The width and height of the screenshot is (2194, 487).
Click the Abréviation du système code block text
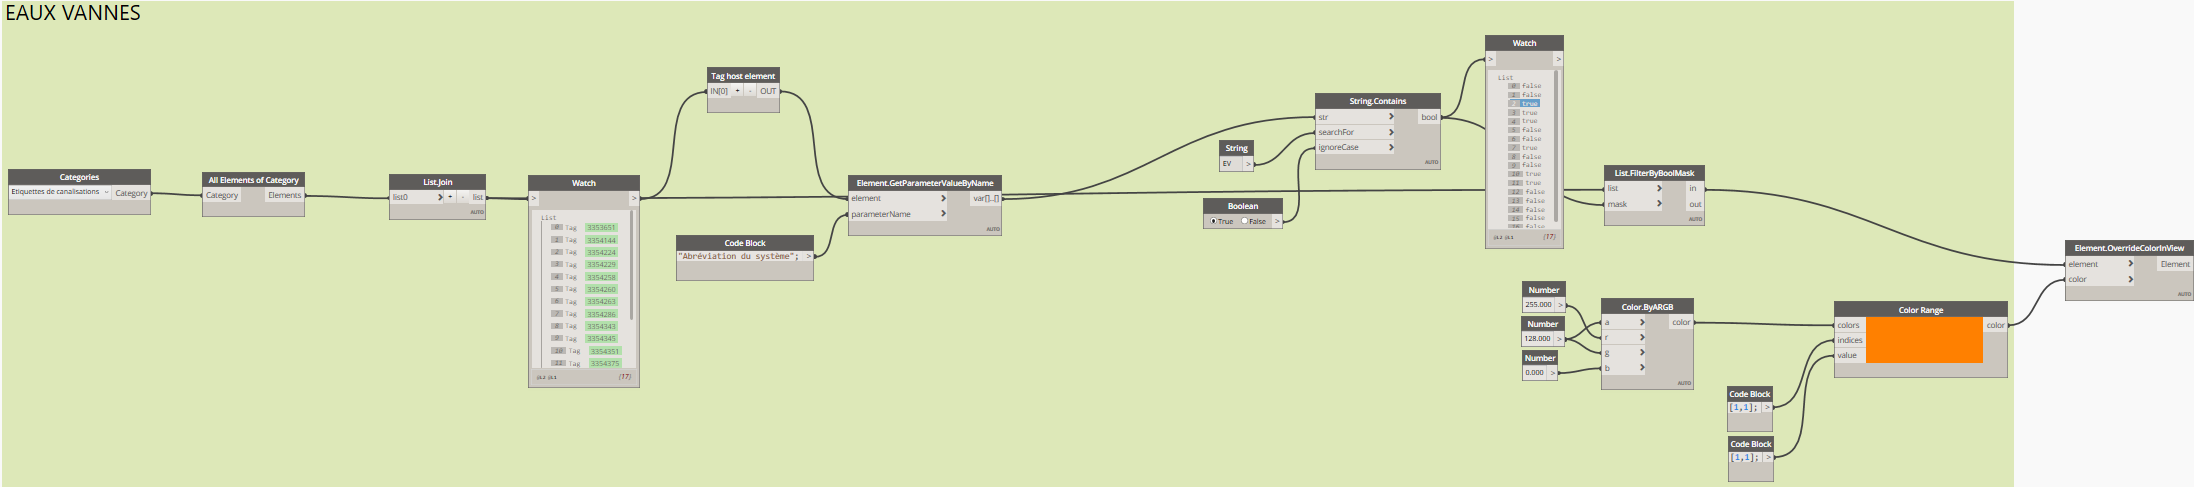(x=739, y=256)
